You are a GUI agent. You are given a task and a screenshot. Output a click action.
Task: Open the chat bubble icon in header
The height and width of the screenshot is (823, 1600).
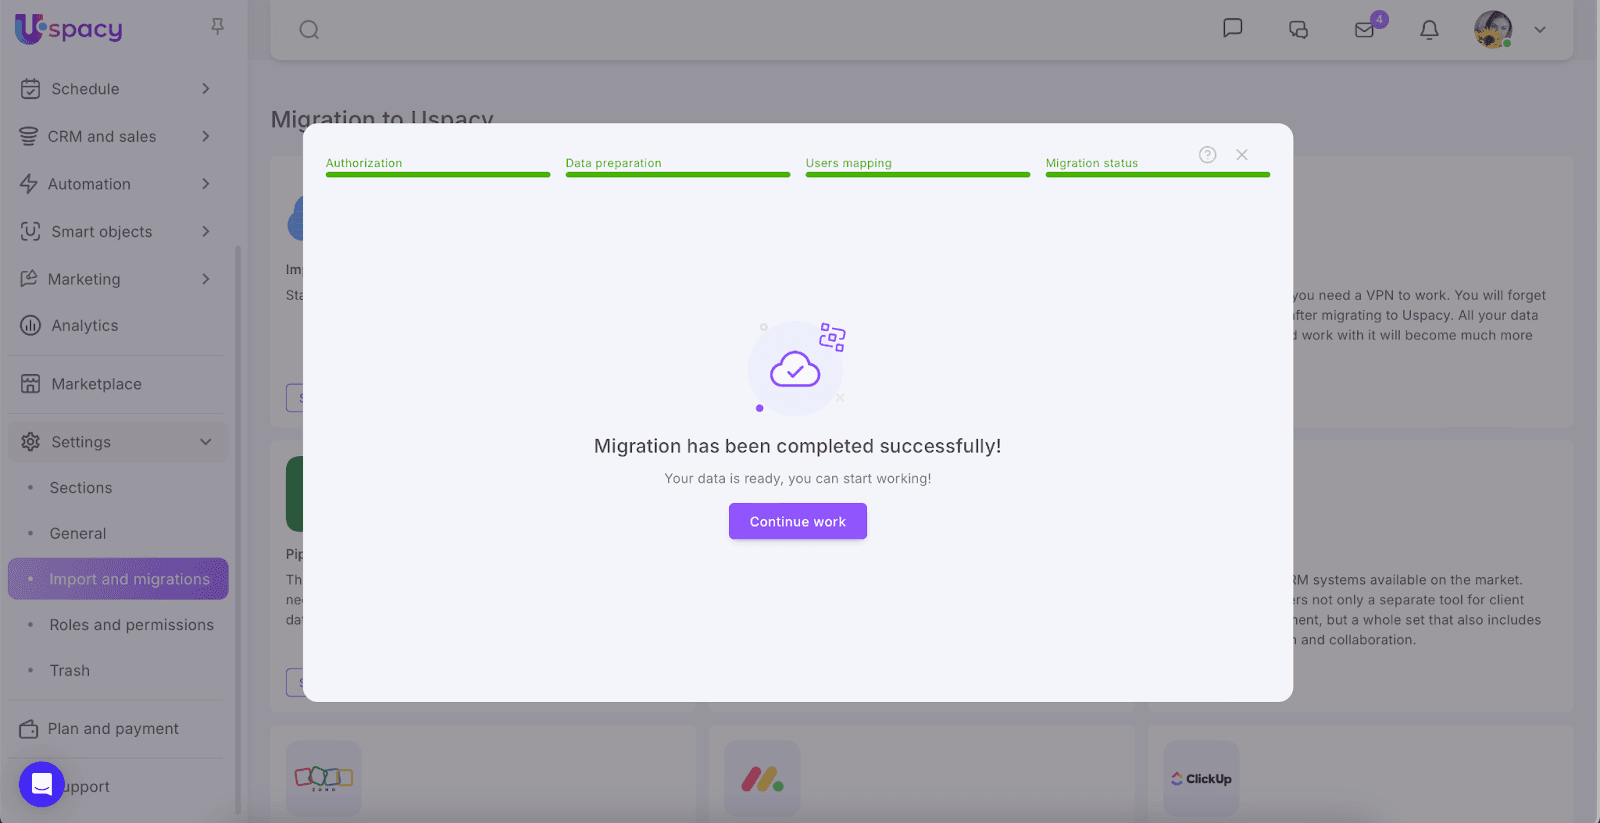tap(1232, 28)
